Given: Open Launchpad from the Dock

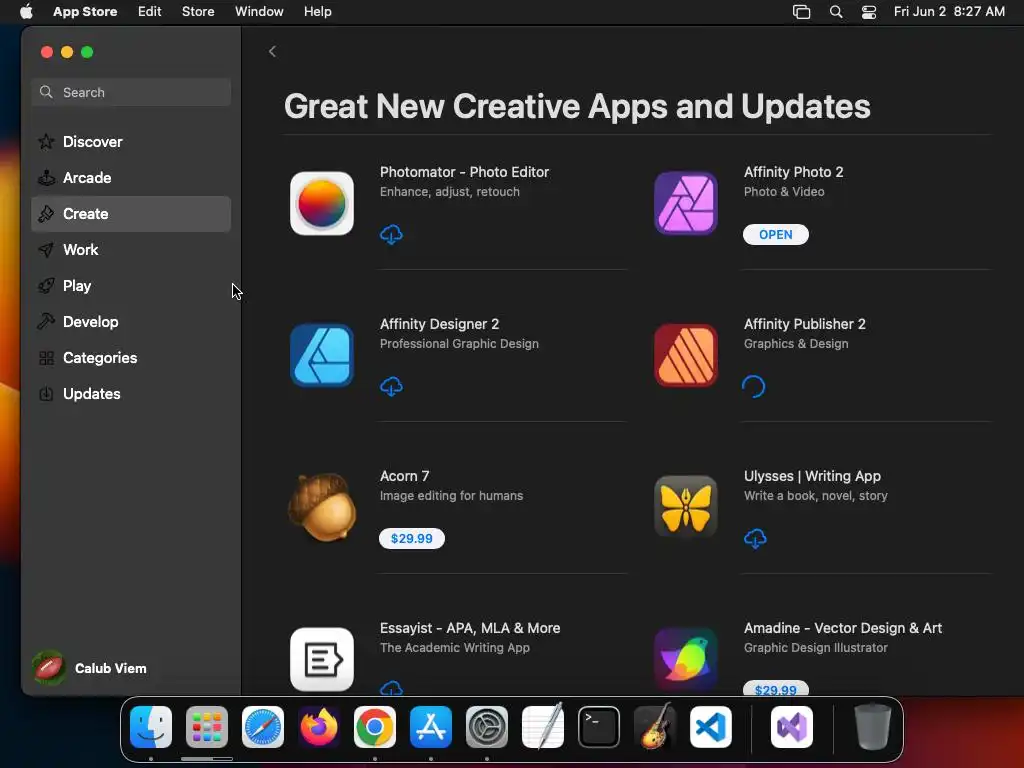Looking at the screenshot, I should [x=207, y=727].
